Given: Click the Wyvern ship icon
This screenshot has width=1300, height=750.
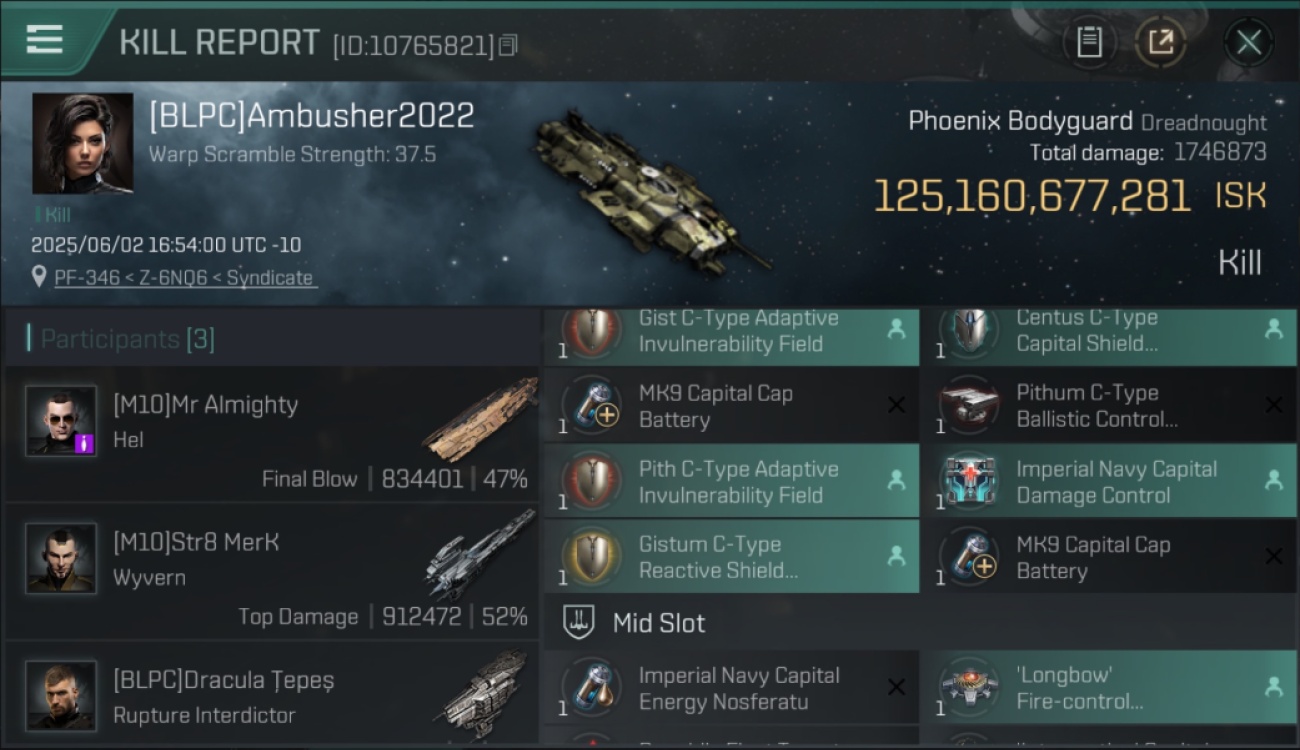Looking at the screenshot, I should click(480, 555).
